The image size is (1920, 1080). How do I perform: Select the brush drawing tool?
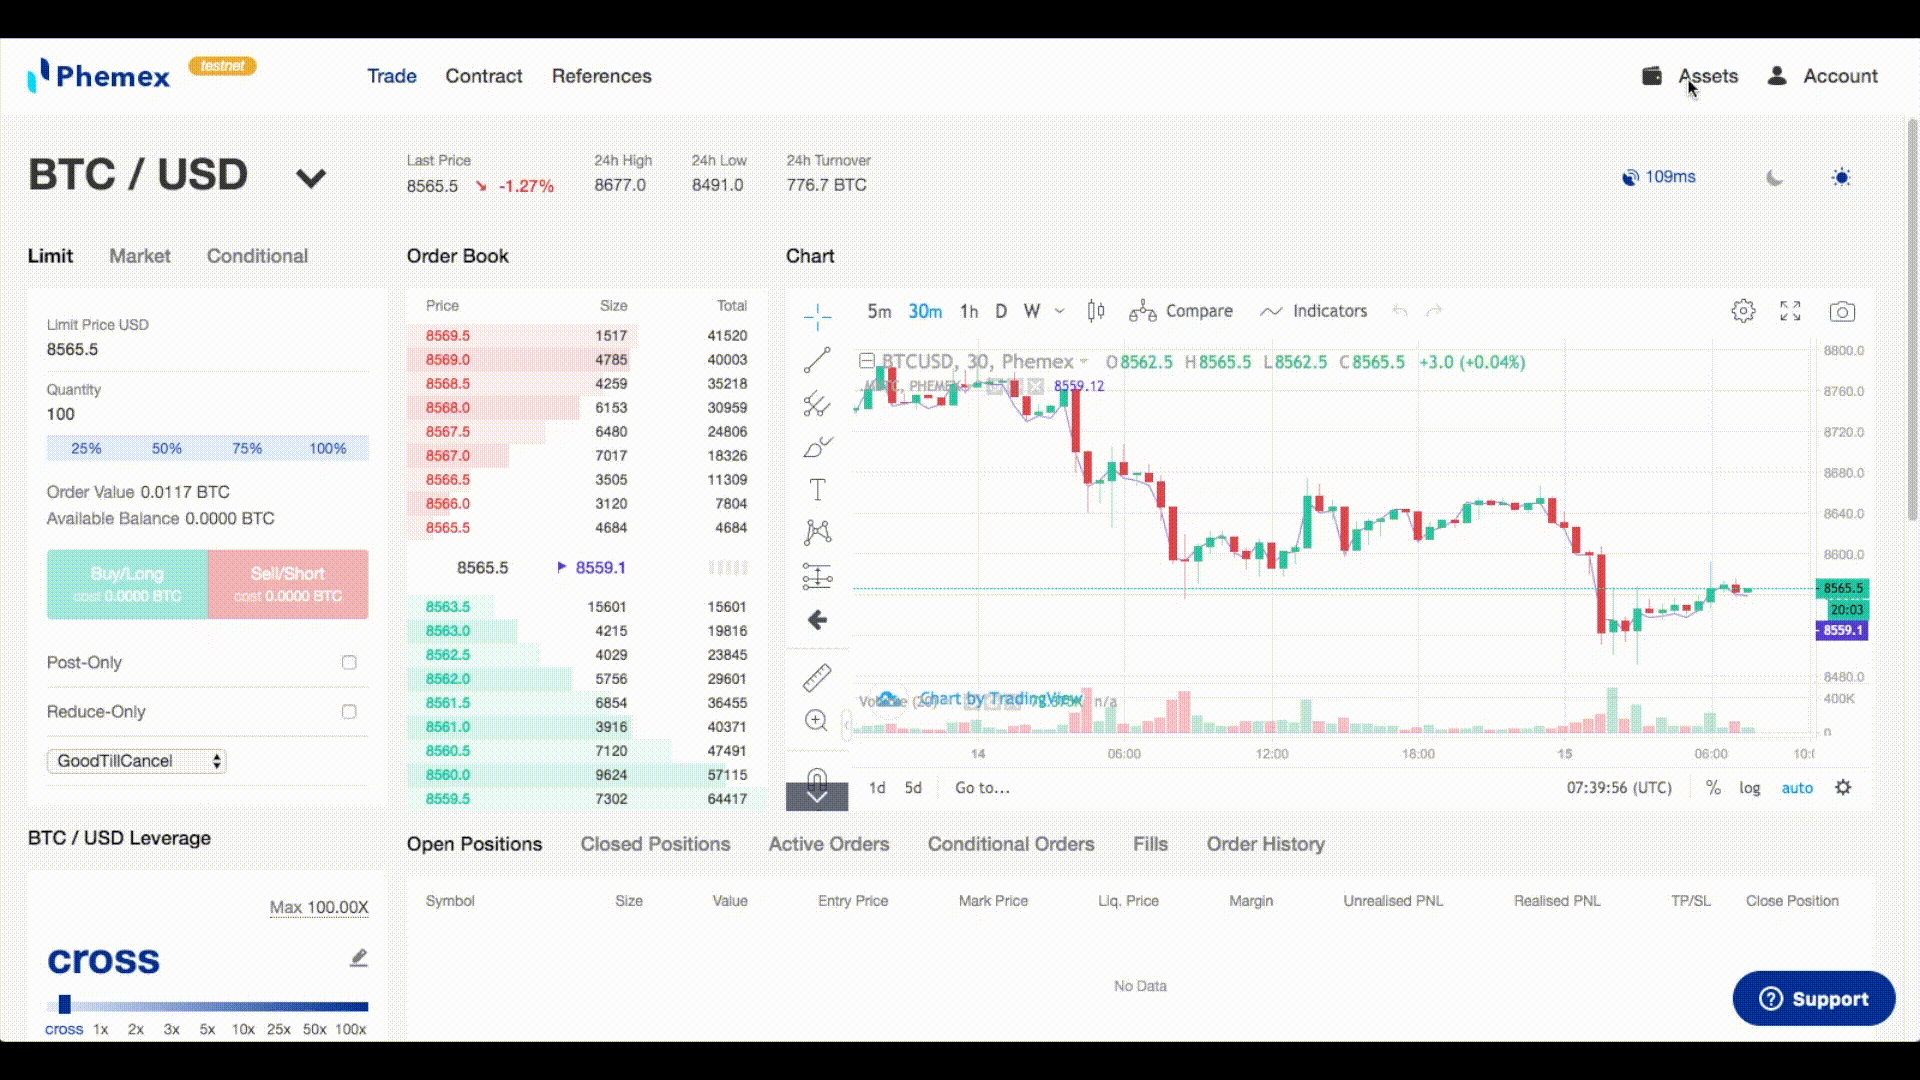(x=817, y=446)
